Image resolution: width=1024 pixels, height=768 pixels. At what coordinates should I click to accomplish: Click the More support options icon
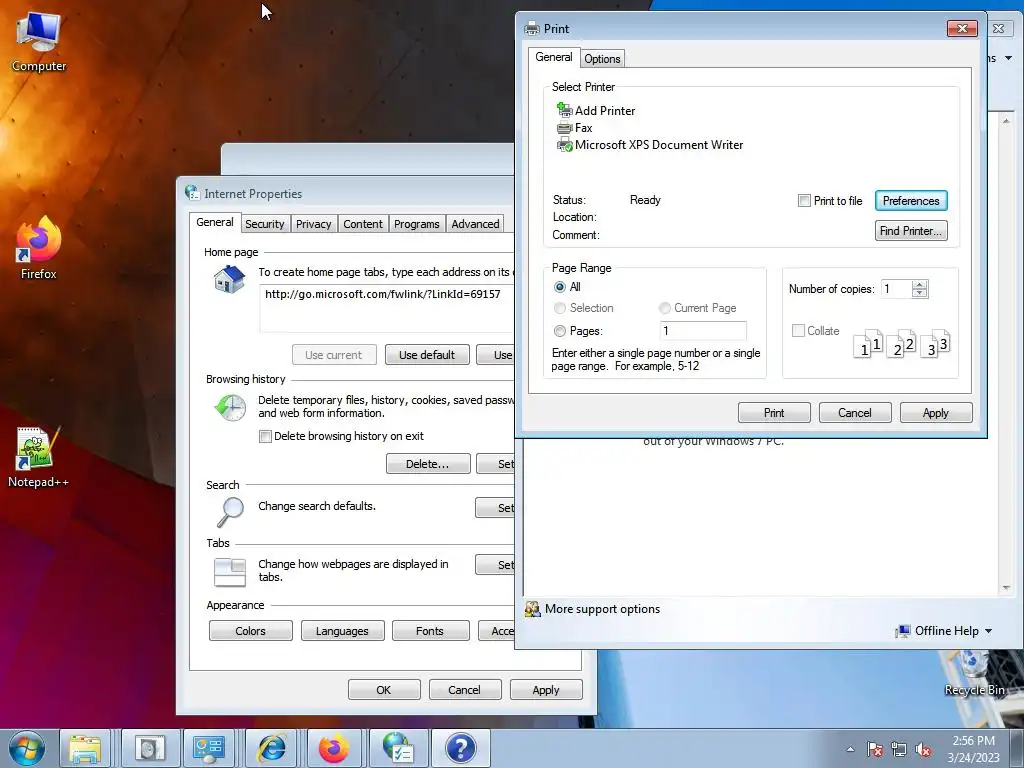click(x=533, y=609)
